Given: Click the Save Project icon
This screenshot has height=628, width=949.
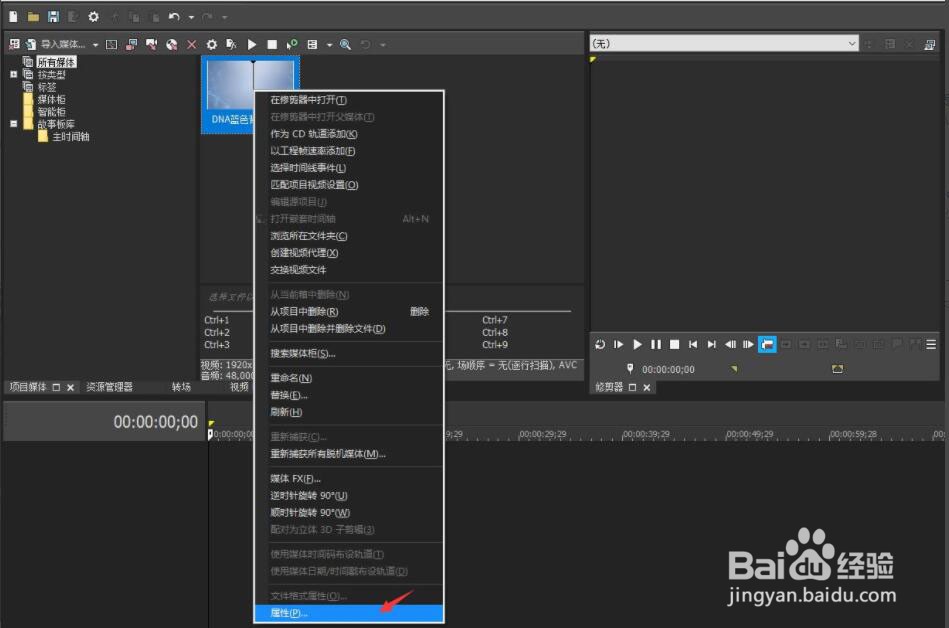Looking at the screenshot, I should pos(55,16).
